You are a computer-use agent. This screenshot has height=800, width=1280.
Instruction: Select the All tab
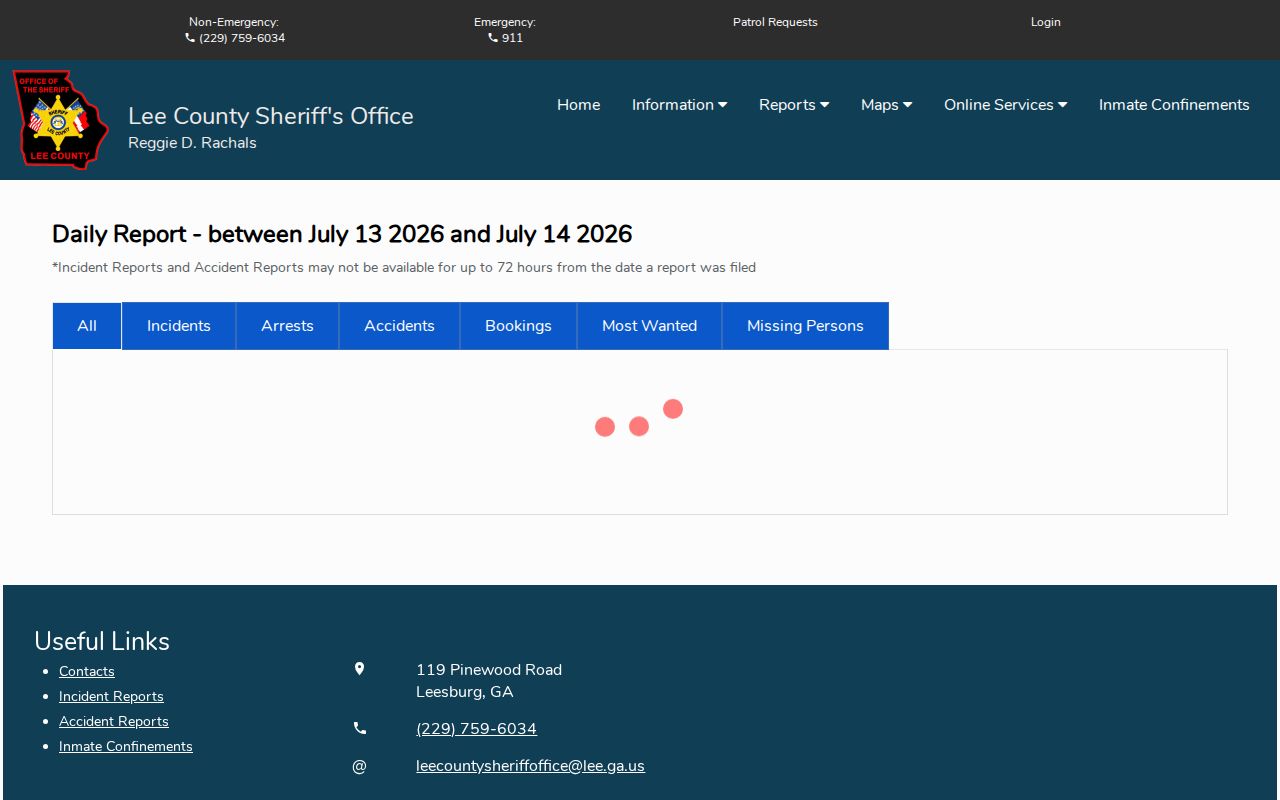[87, 326]
